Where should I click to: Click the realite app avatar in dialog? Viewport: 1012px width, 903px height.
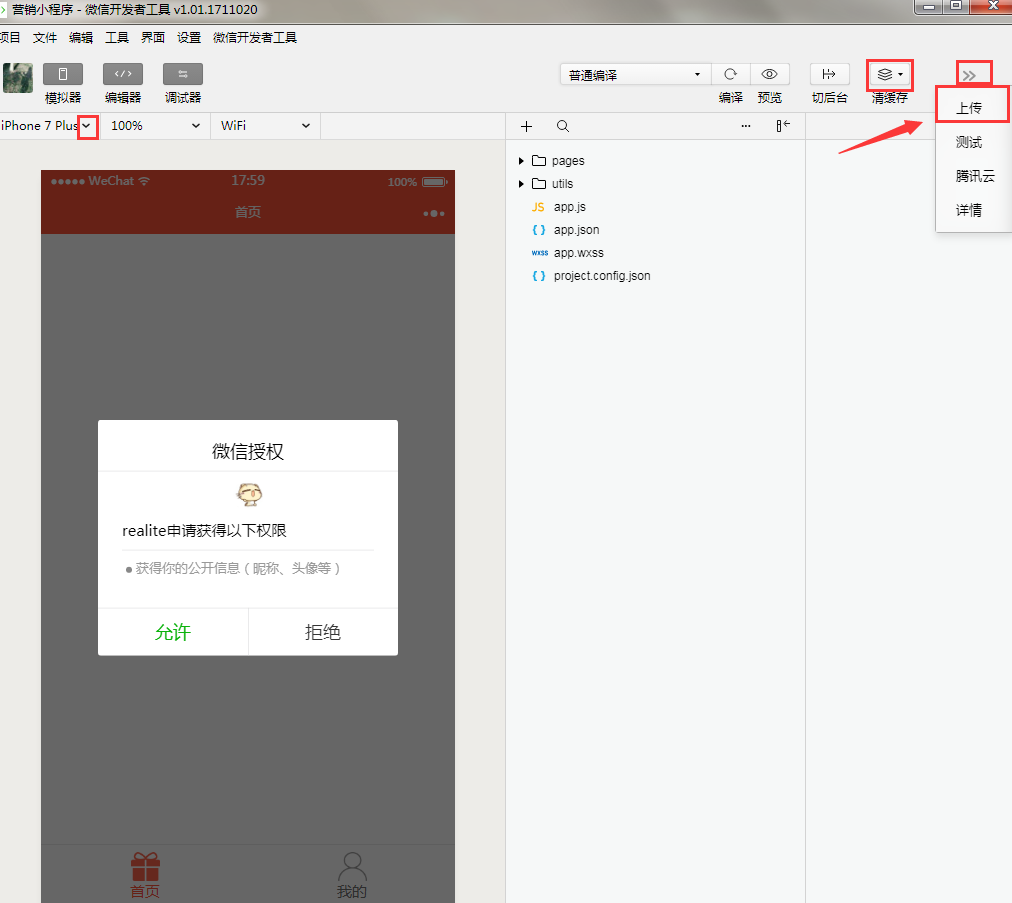249,494
